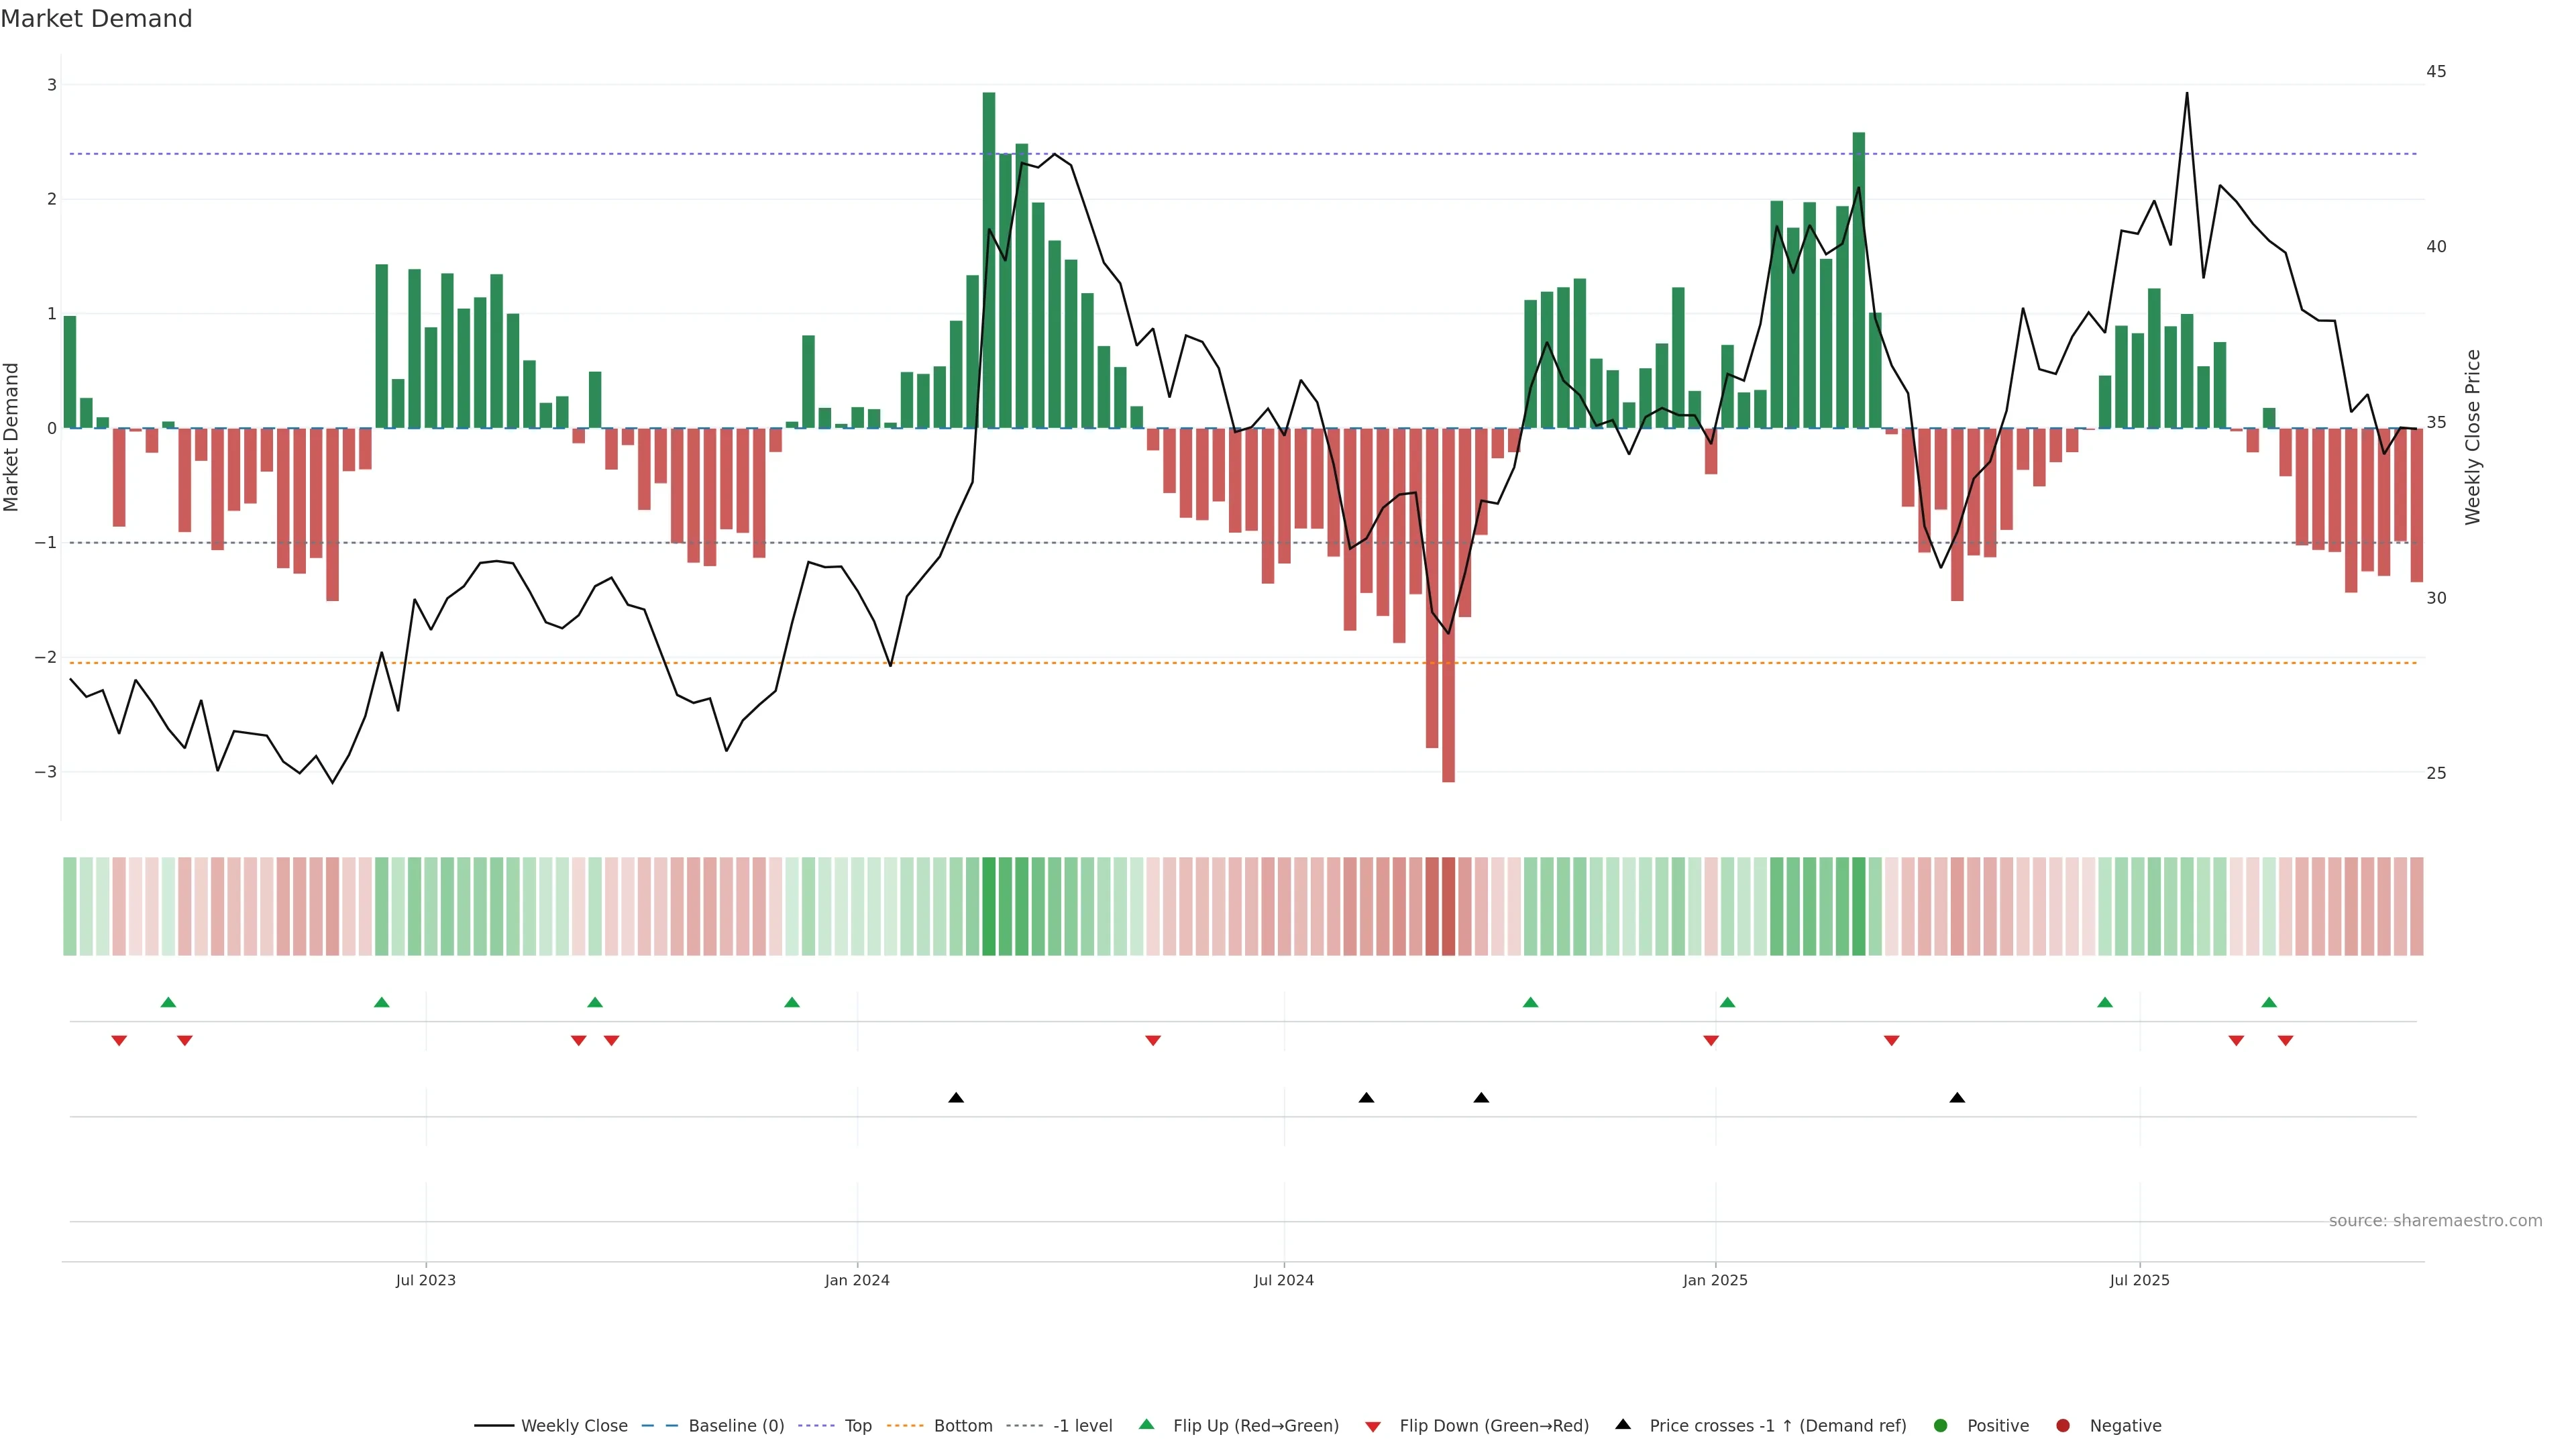This screenshot has width=2576, height=1449.
Task: Click the Market Demand chart title
Action: [x=96, y=19]
